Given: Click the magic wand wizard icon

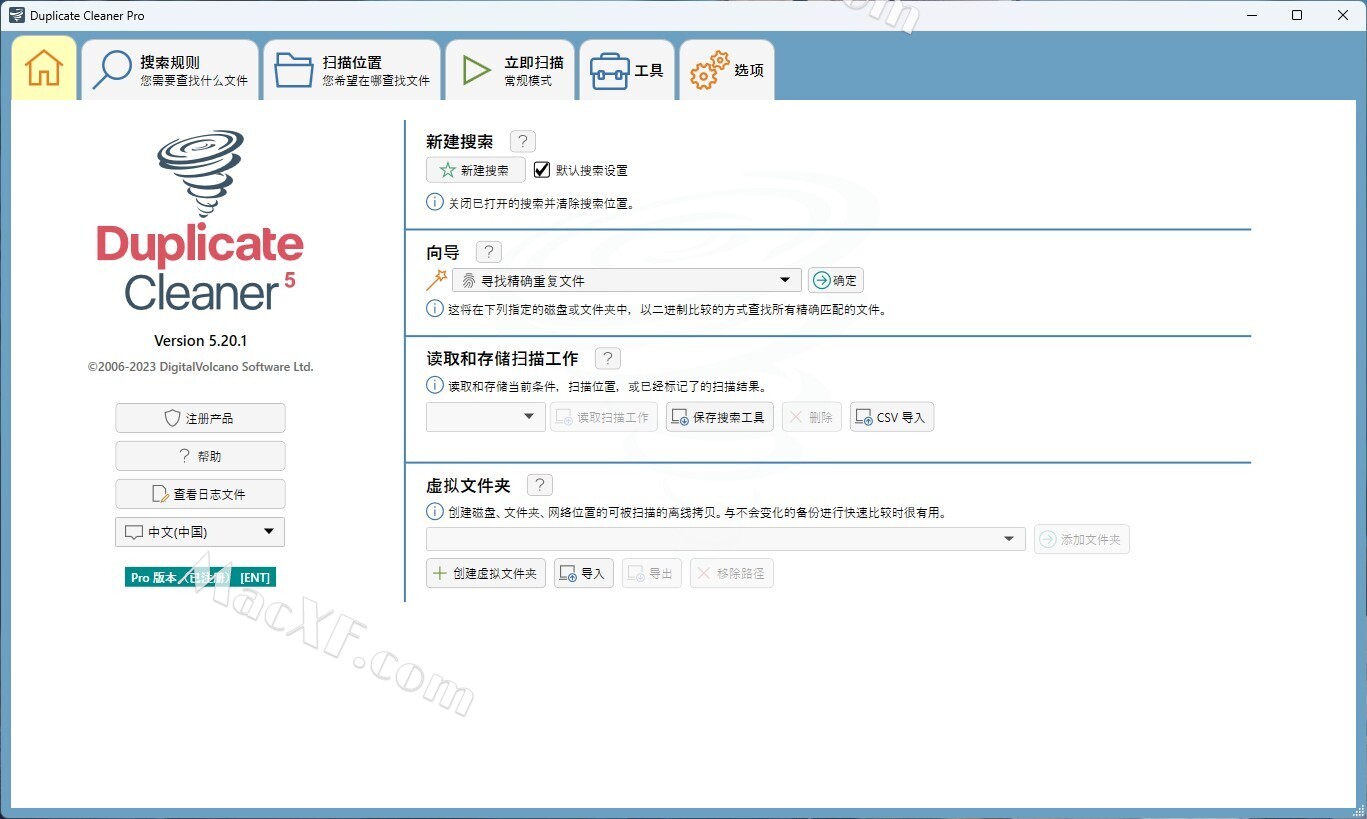Looking at the screenshot, I should [x=436, y=280].
